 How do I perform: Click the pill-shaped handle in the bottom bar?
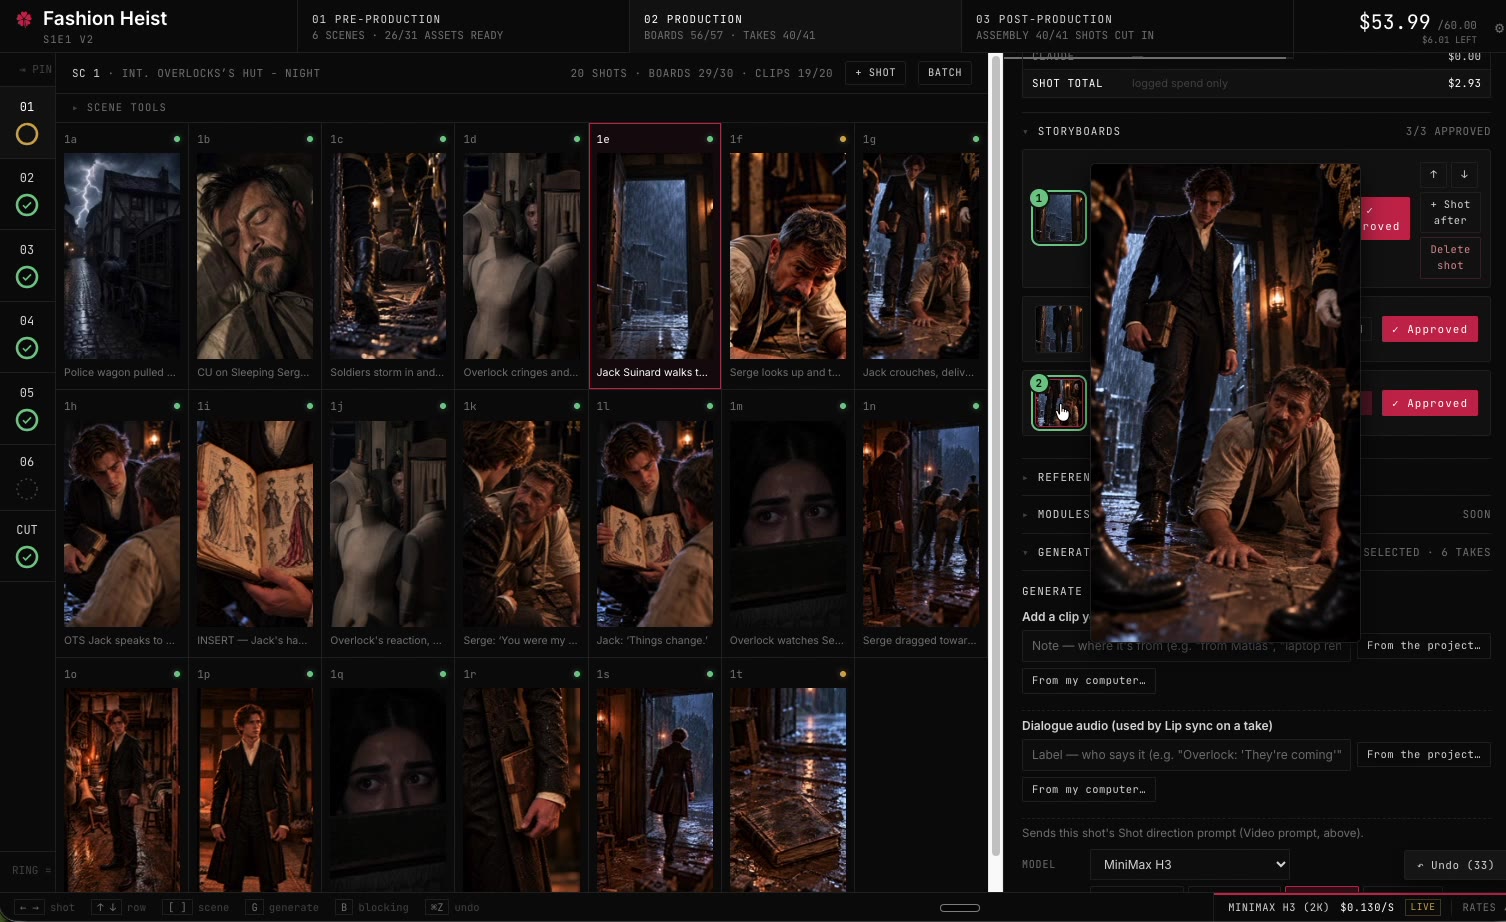960,908
